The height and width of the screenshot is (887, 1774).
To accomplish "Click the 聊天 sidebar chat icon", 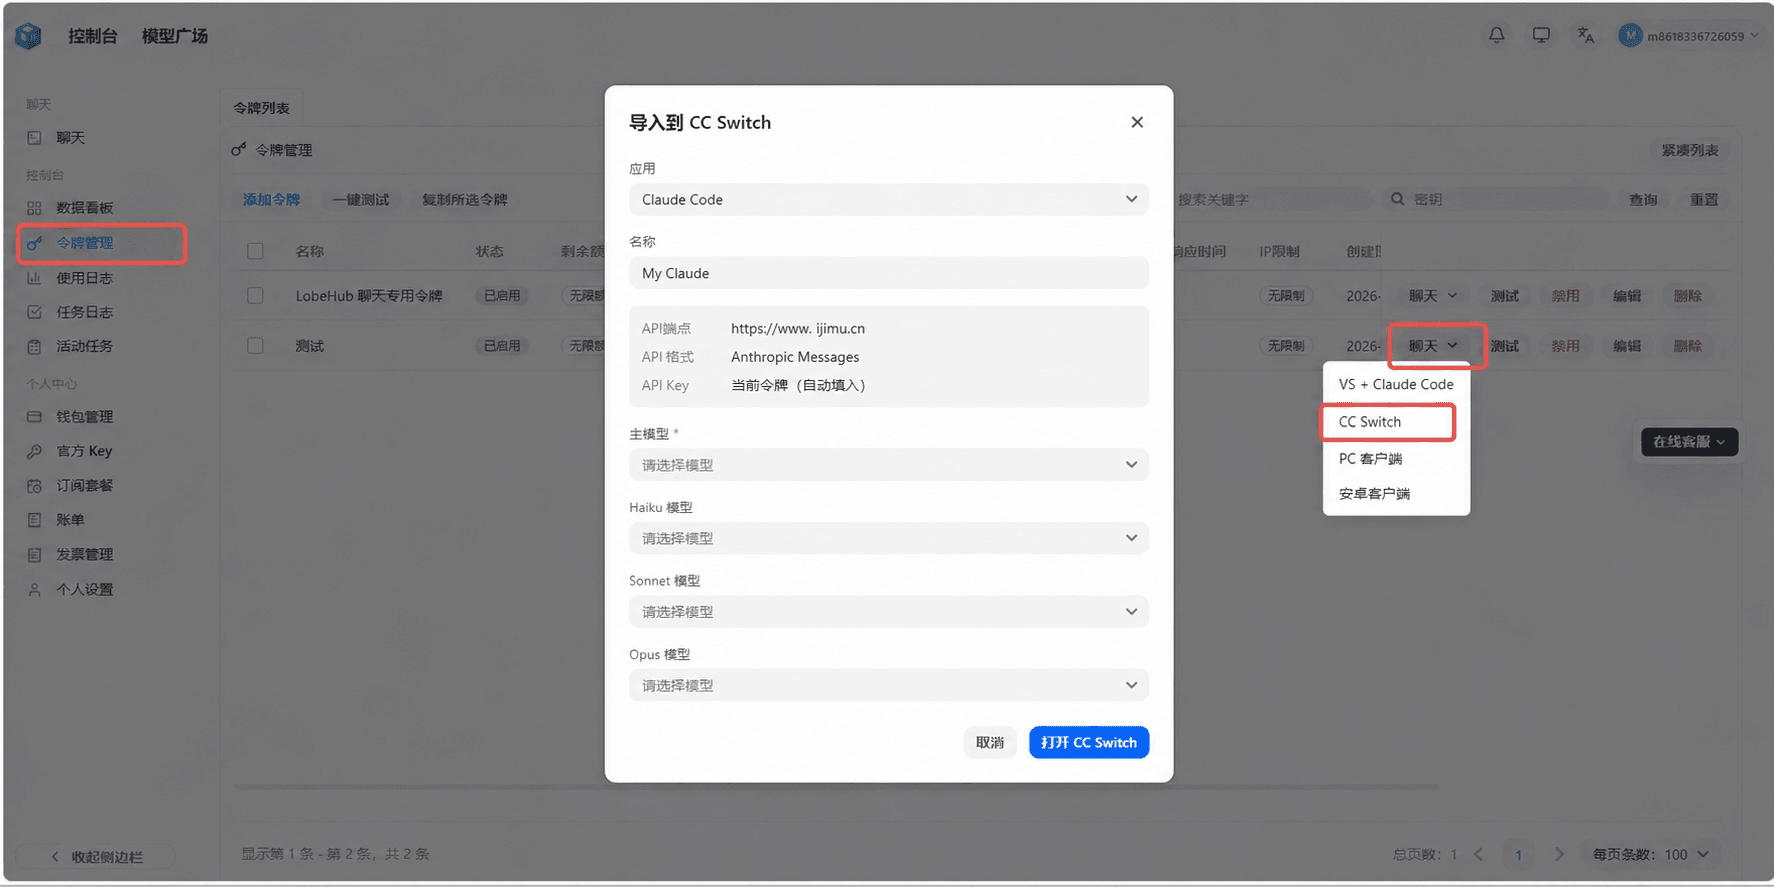I will (34, 138).
